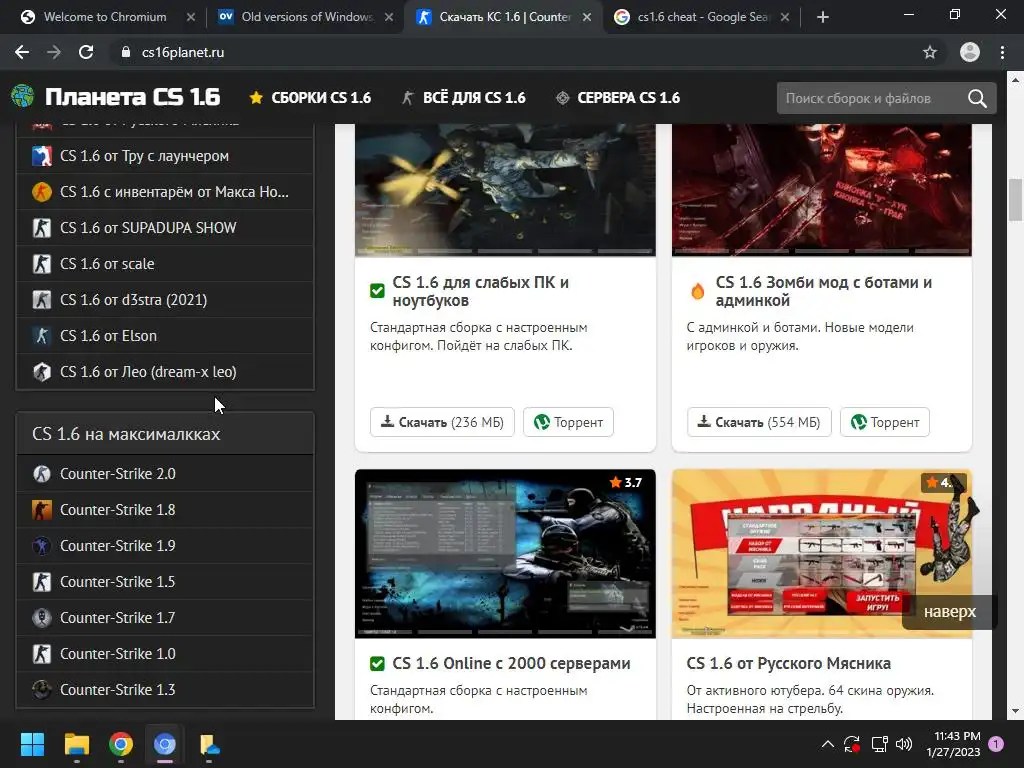This screenshot has height=768, width=1024.
Task: Click the Планета CS 1.6 globe logo
Action: pos(23,97)
